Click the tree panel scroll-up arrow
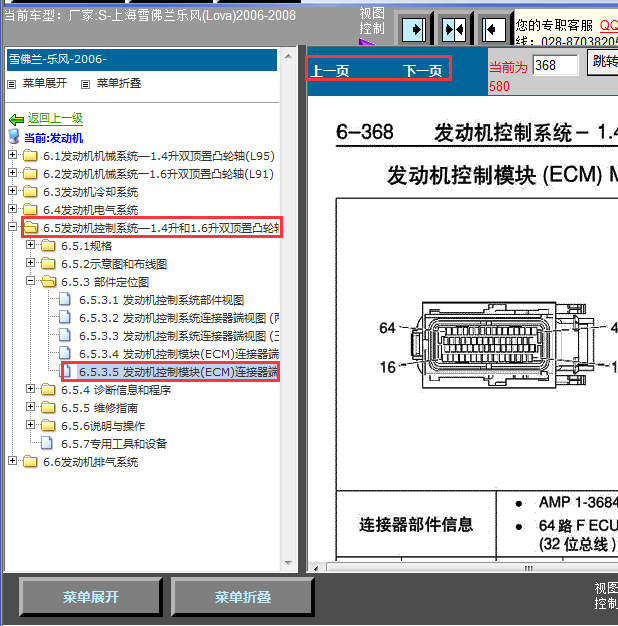The image size is (618, 626). pyautogui.click(x=288, y=56)
